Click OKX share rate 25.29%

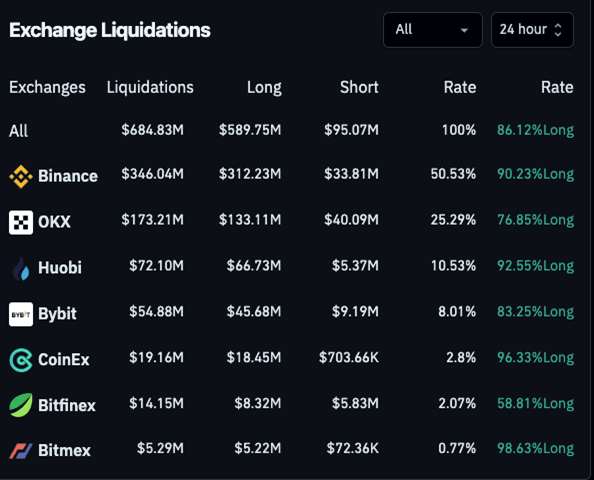point(453,220)
